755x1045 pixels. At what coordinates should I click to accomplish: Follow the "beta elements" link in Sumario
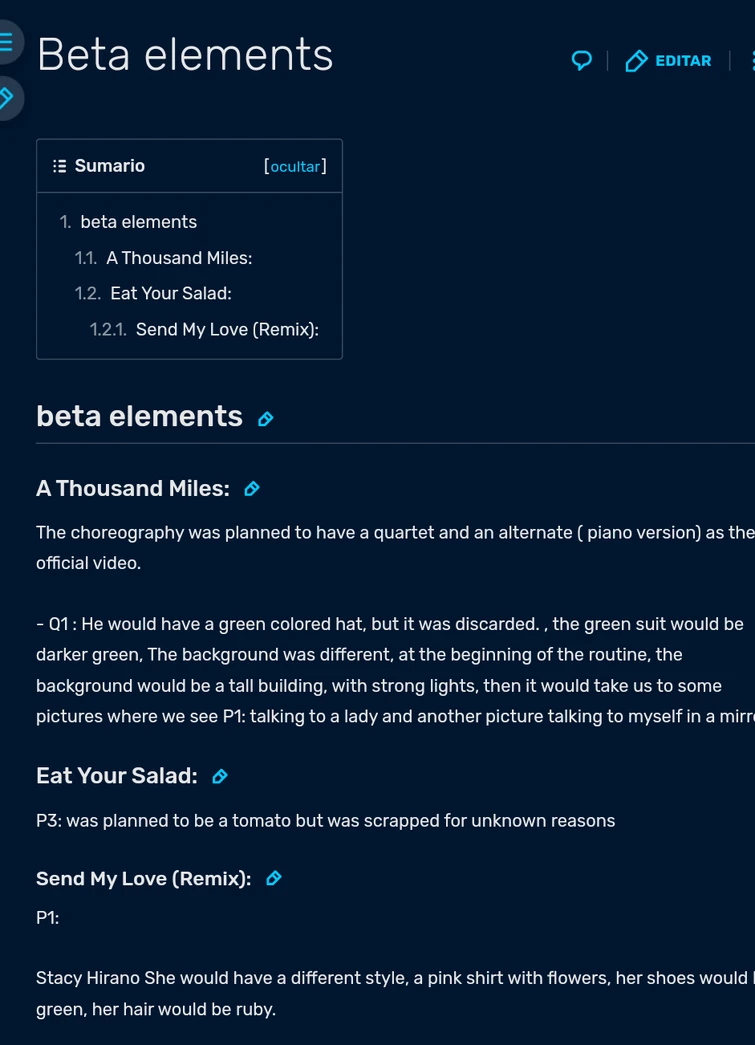click(138, 221)
